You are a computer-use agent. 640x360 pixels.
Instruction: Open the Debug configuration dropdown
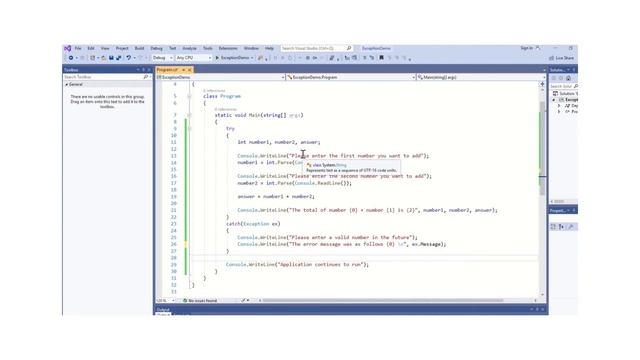tap(162, 58)
